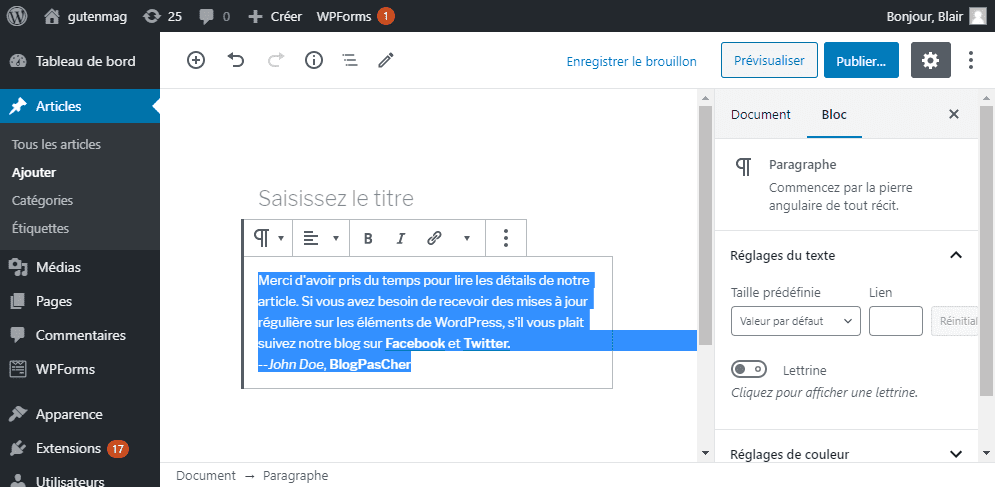995x487 pixels.
Task: Open the Extensions menu
Action: click(80, 448)
